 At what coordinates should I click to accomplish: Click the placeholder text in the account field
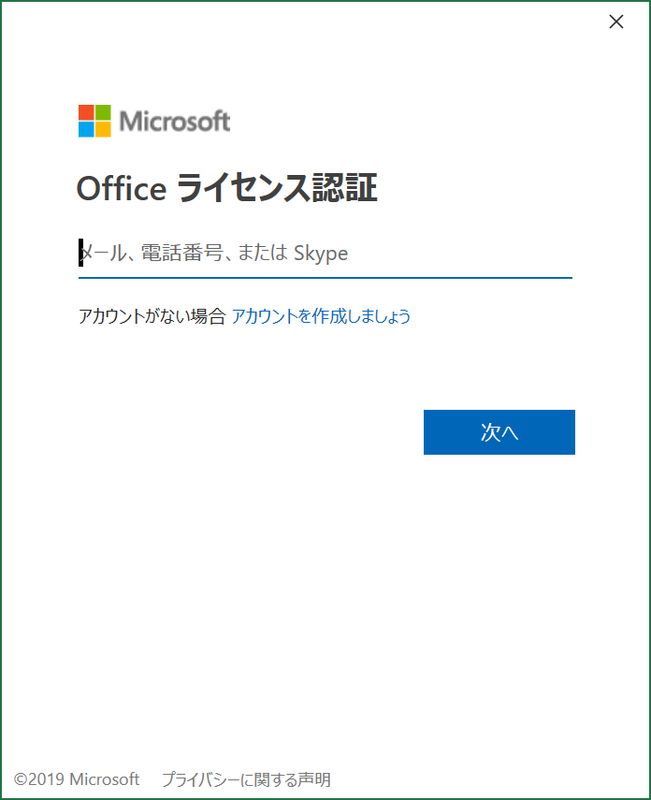coord(213,253)
